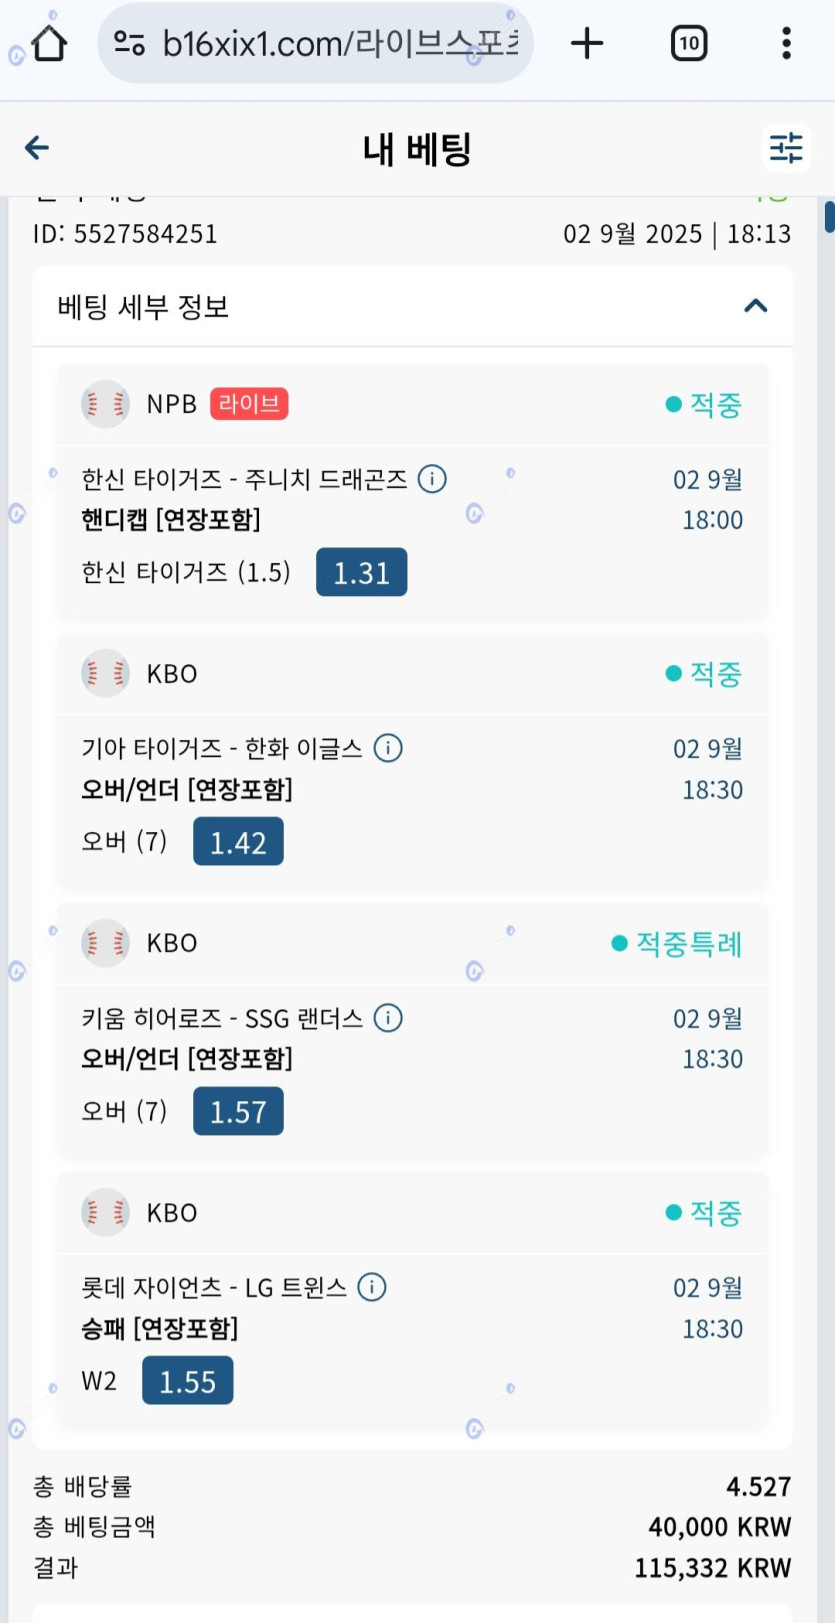
Task: Click the 1.31 odds button
Action: 361,572
